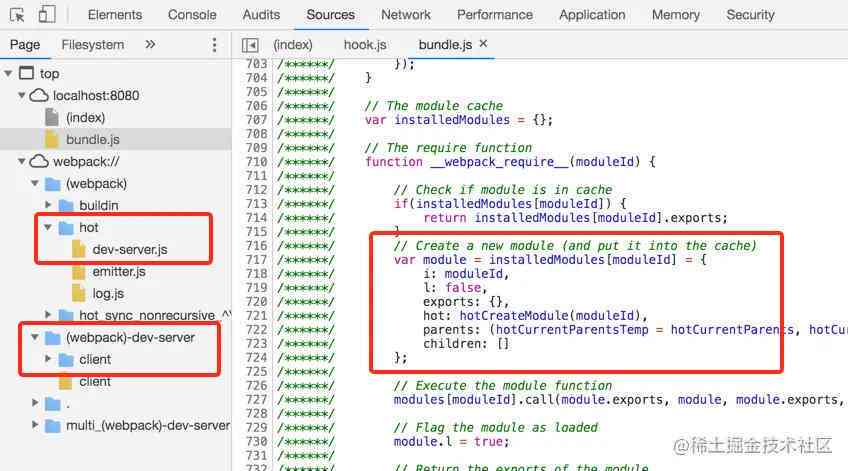Click the dev-server.js file icon
848x471 pixels.
click(79, 249)
